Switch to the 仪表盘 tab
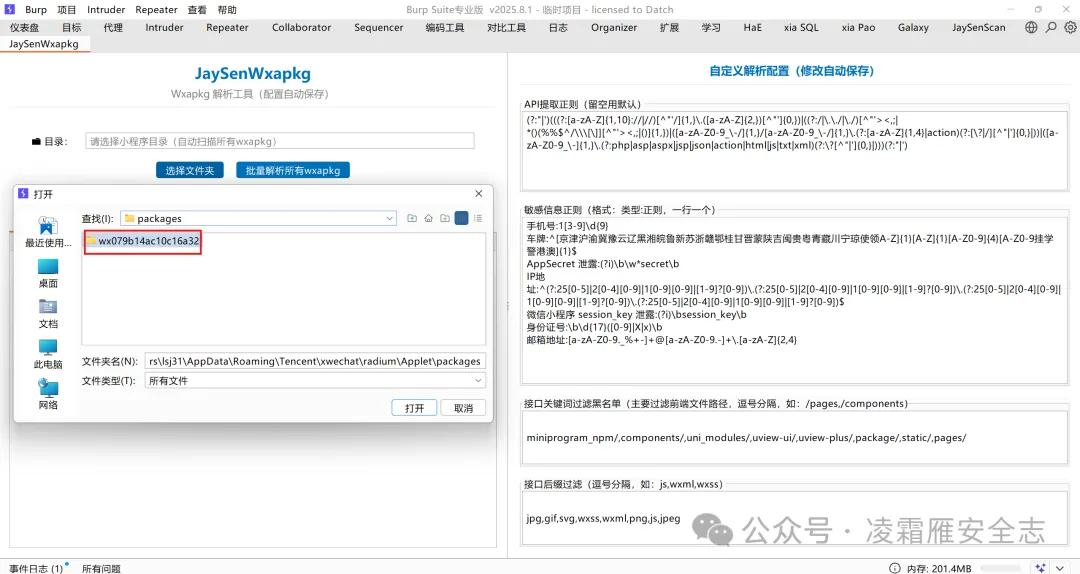The width and height of the screenshot is (1080, 574). (25, 28)
